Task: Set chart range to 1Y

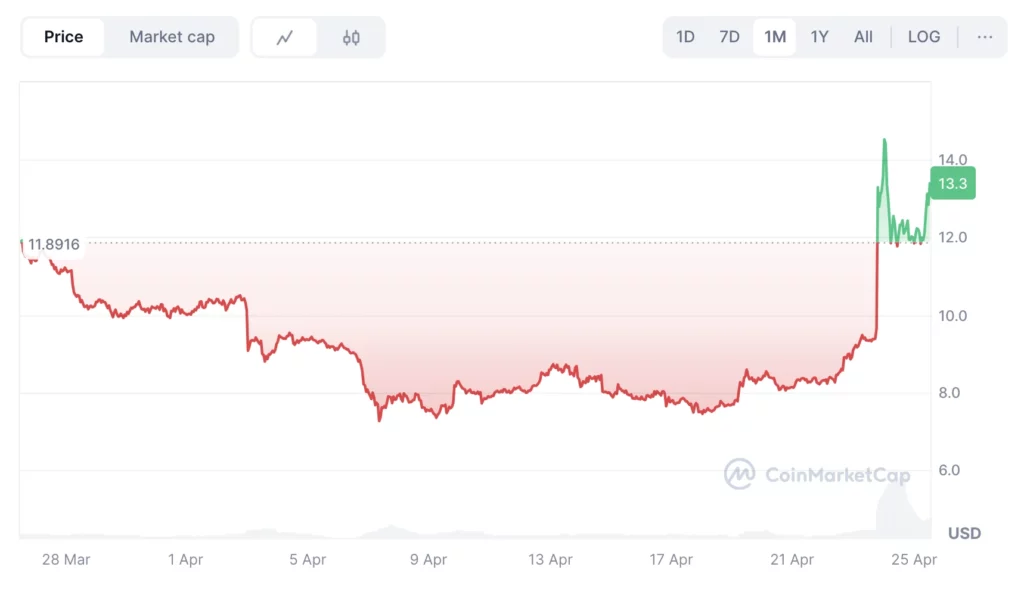Action: point(820,37)
